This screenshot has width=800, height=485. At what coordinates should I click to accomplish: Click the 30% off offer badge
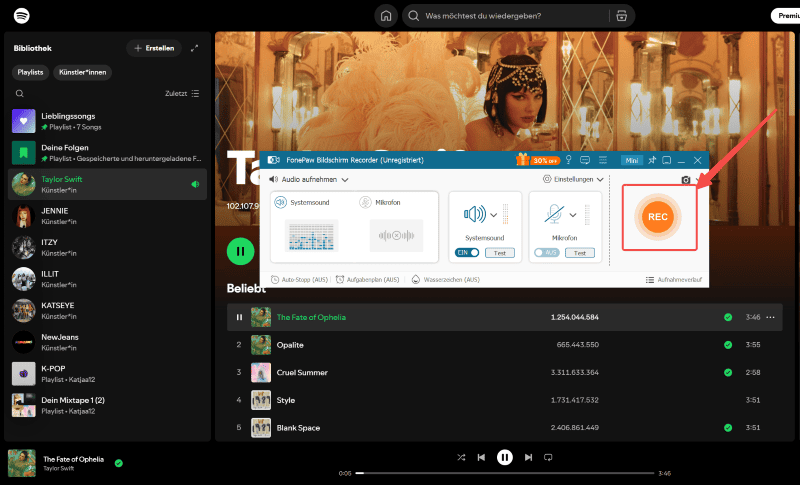[x=545, y=160]
